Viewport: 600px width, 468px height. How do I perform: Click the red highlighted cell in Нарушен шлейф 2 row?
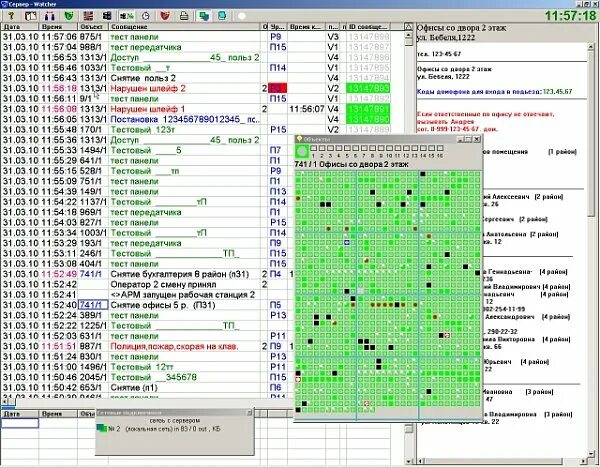click(277, 88)
